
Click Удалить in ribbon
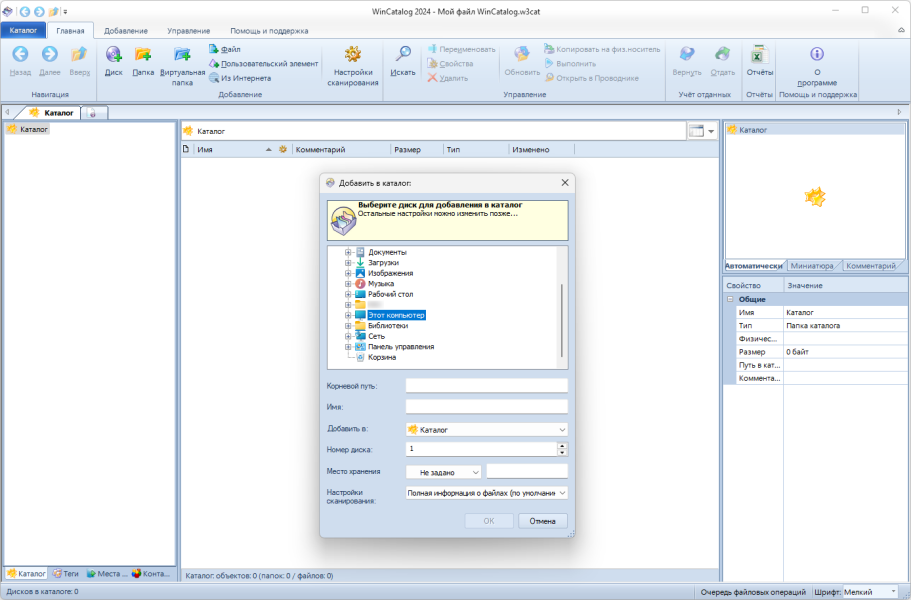click(x=448, y=78)
